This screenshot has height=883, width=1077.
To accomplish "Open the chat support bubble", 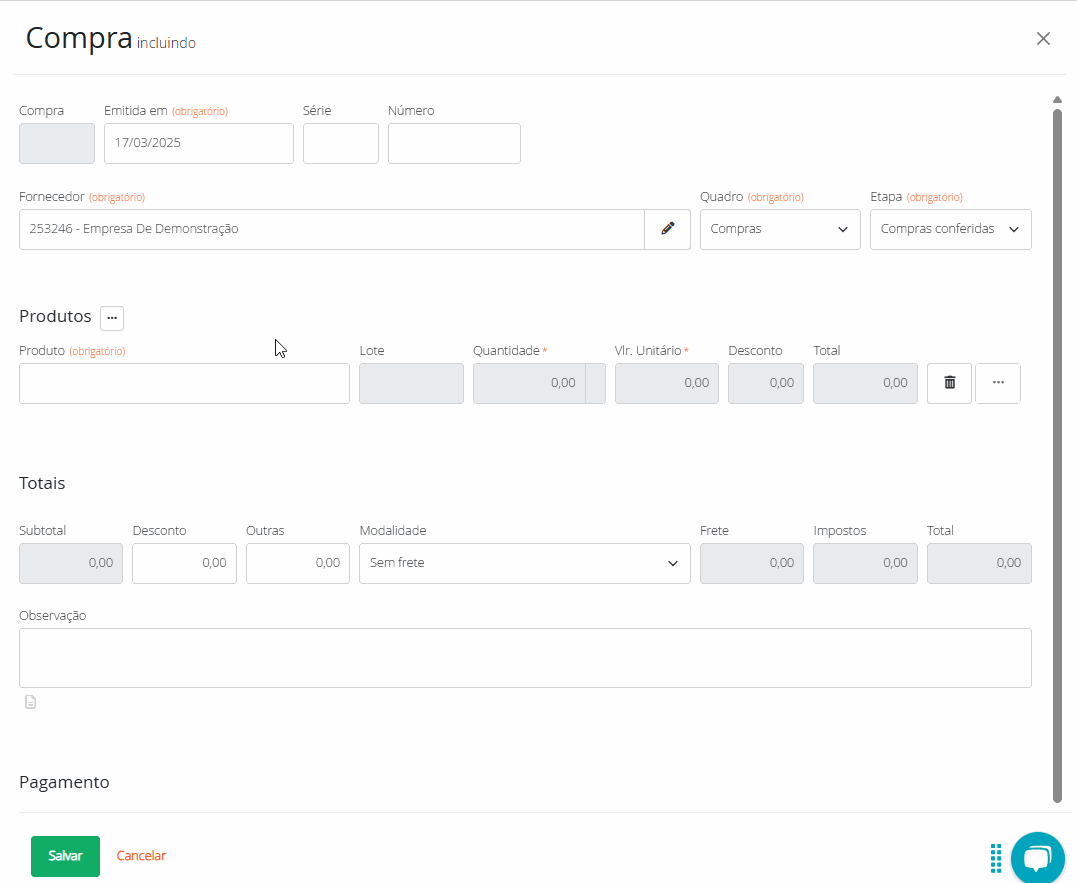I will 1037,857.
